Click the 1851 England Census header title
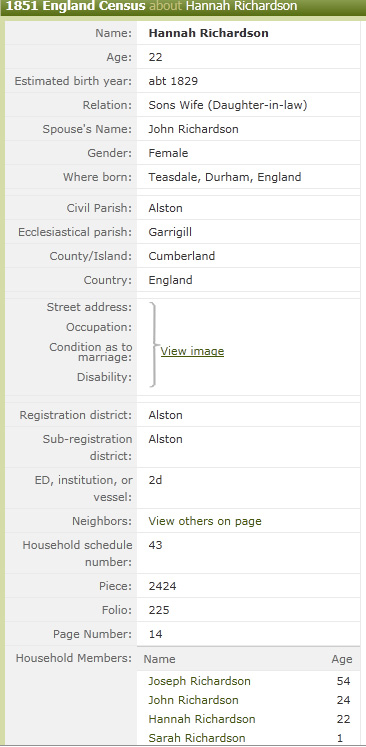This screenshot has width=366, height=747. [75, 6]
